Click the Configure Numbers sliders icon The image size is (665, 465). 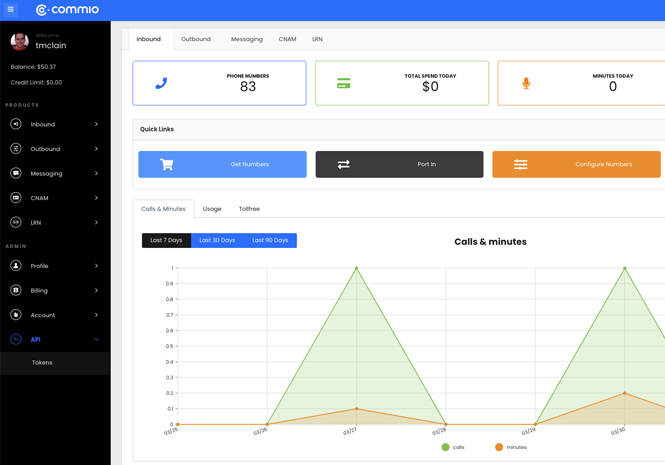[521, 164]
